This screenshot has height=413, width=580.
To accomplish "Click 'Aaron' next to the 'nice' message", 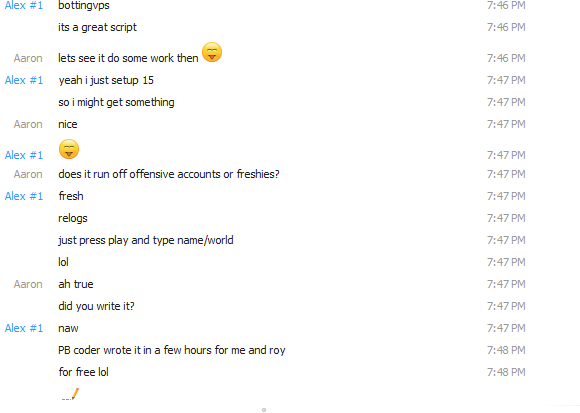I will [28, 124].
